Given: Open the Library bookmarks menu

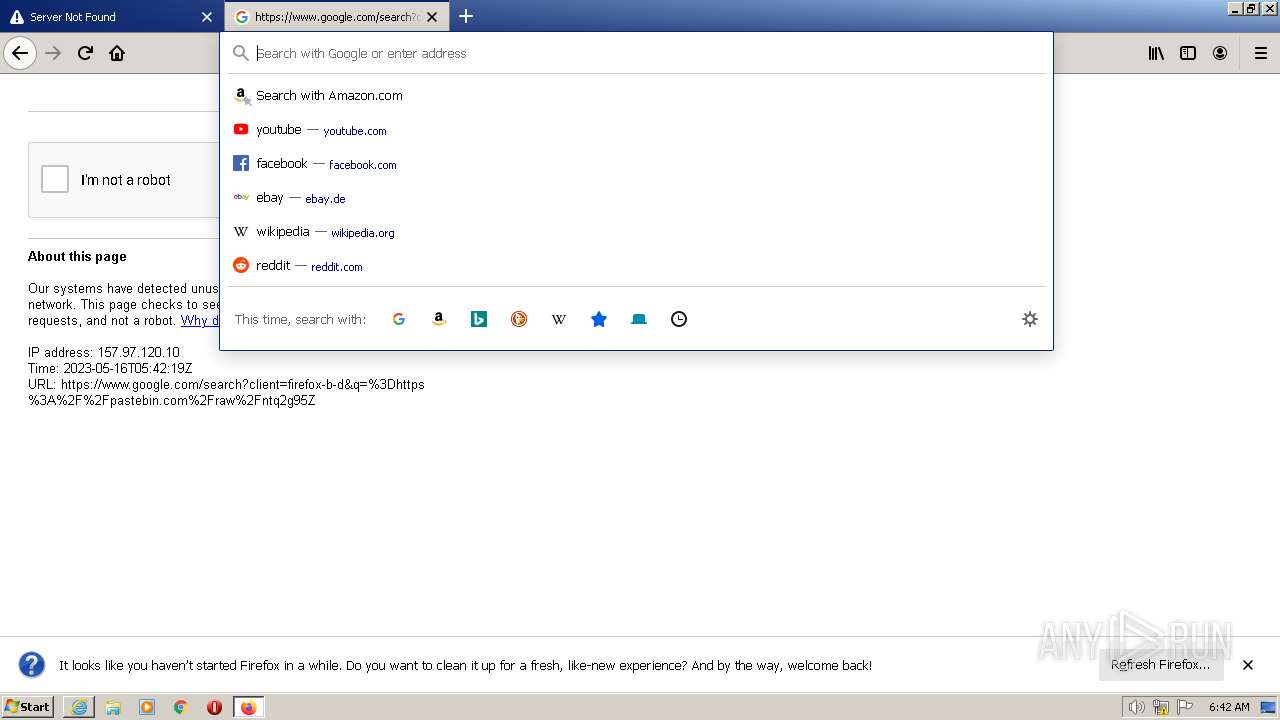Looking at the screenshot, I should coord(1156,53).
